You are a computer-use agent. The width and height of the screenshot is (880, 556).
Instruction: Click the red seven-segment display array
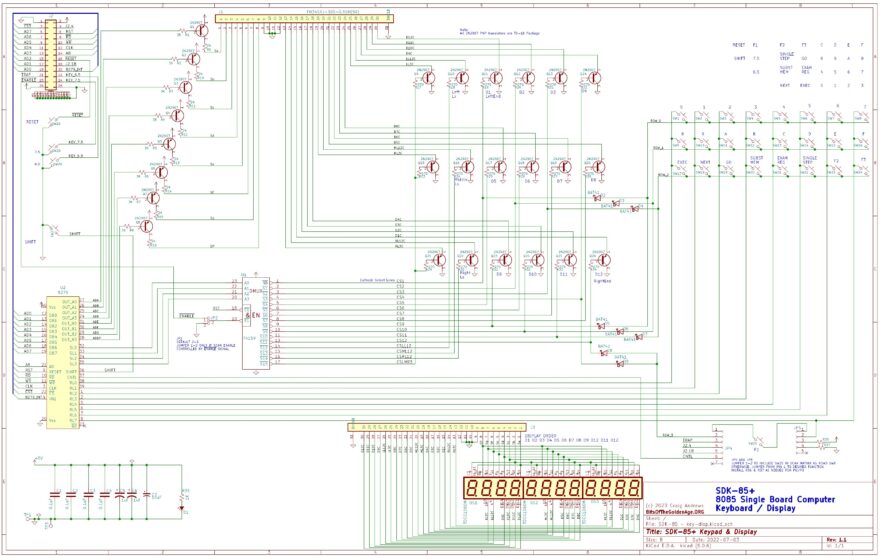551,491
